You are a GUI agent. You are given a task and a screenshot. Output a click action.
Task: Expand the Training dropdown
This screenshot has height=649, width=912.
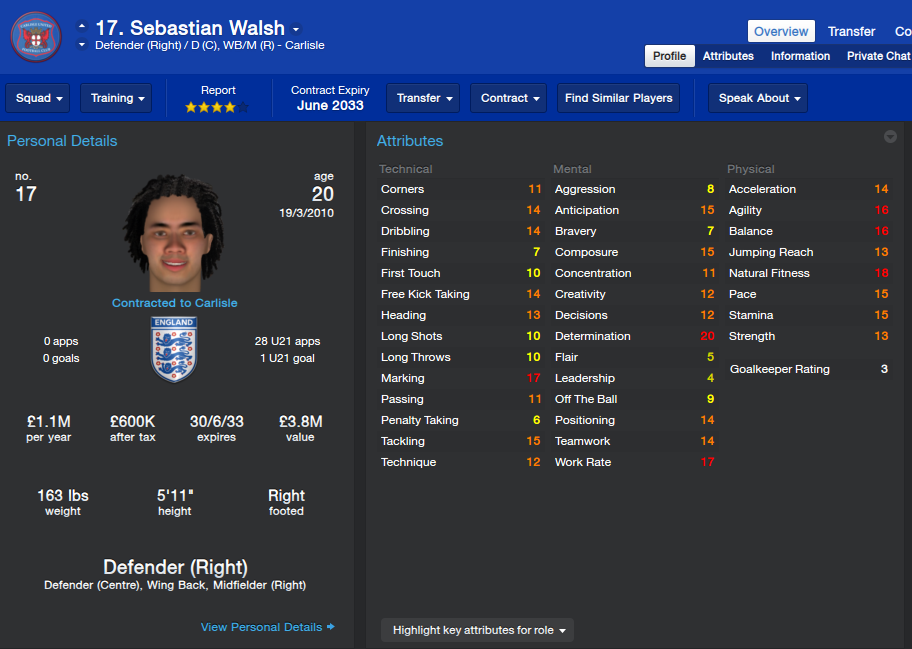[x=116, y=98]
